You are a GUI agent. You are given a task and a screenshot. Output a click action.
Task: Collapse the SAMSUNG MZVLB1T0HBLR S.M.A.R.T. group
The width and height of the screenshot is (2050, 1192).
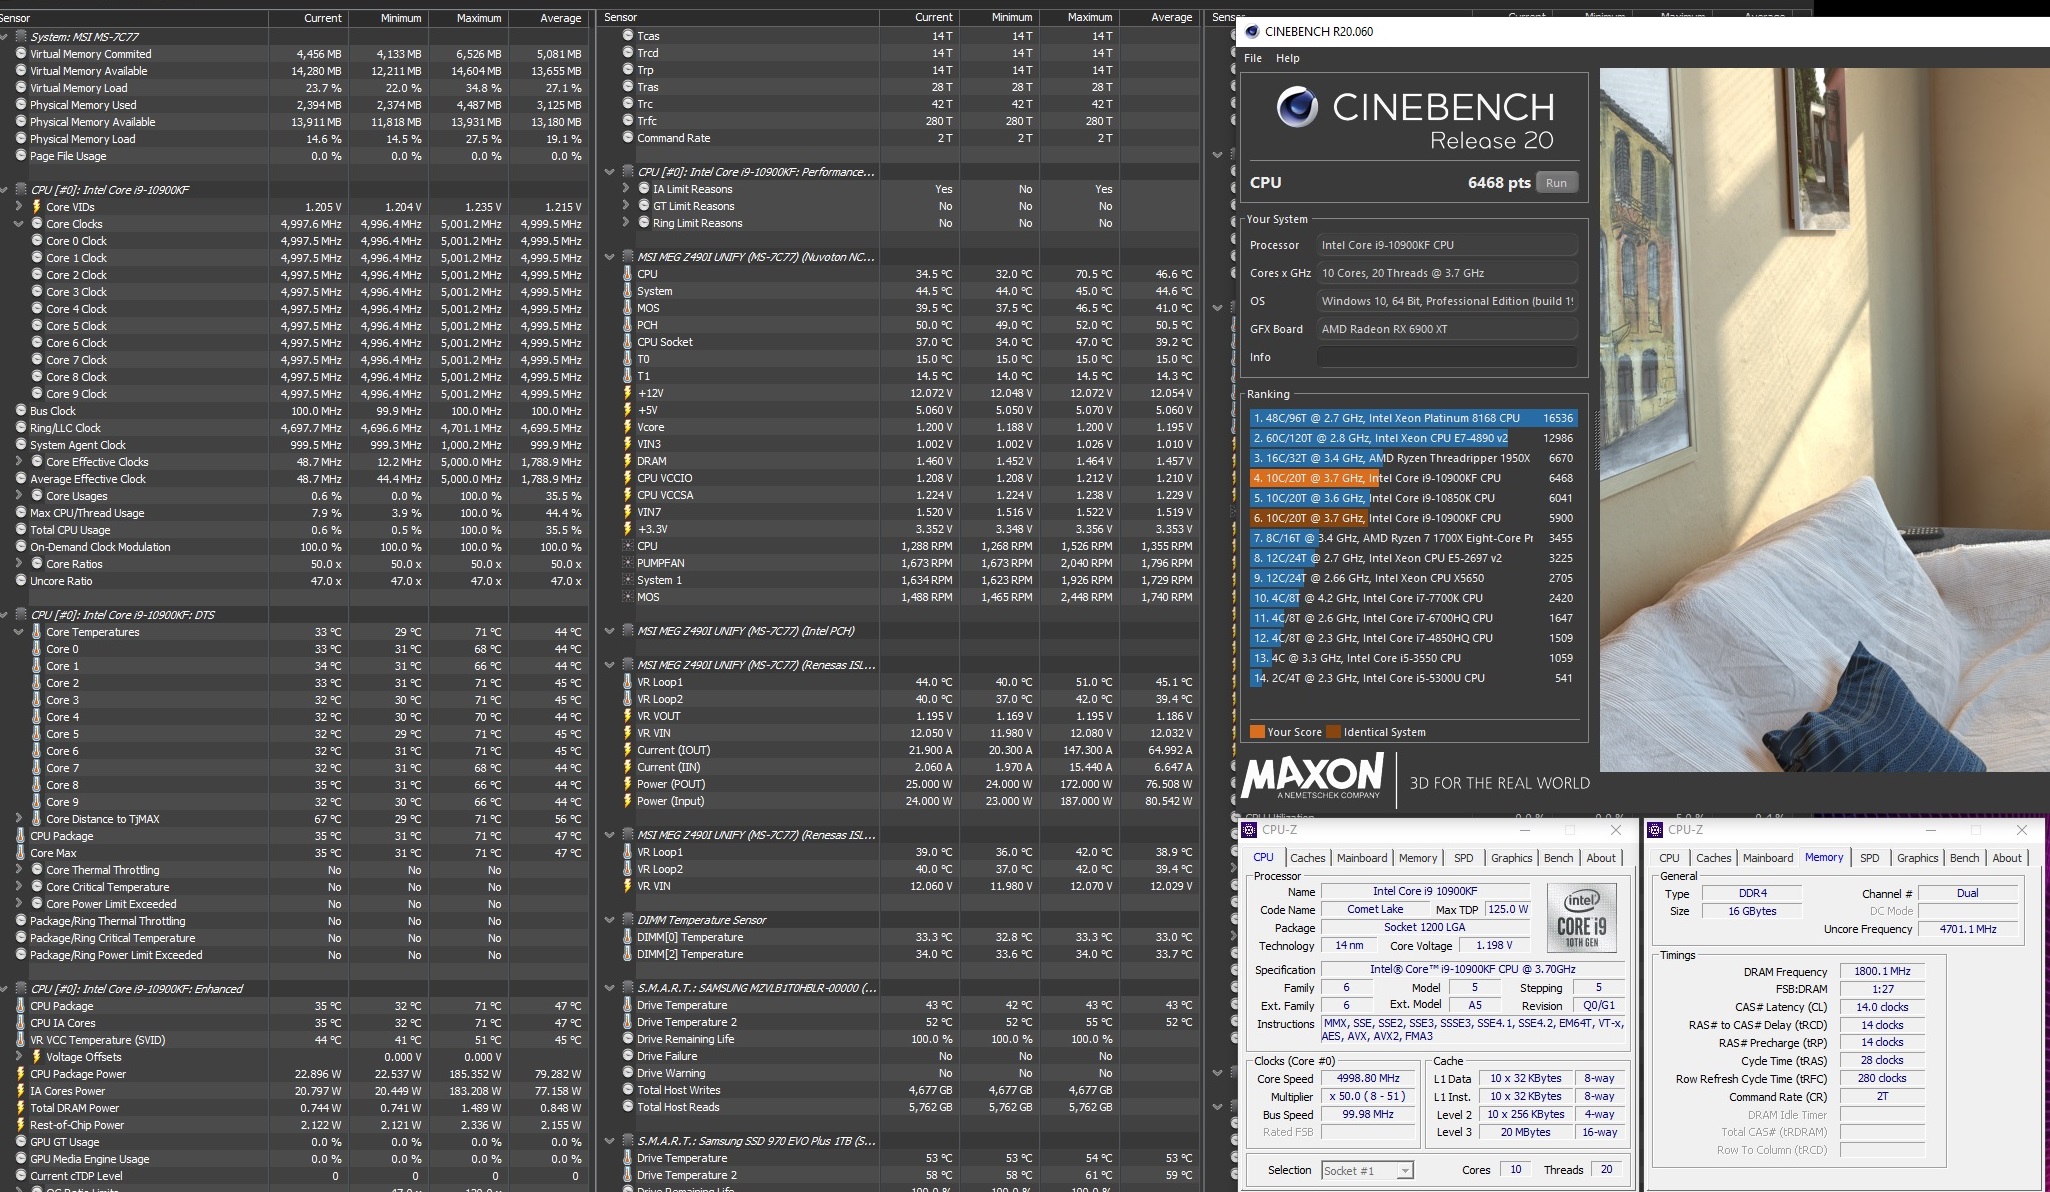point(609,988)
